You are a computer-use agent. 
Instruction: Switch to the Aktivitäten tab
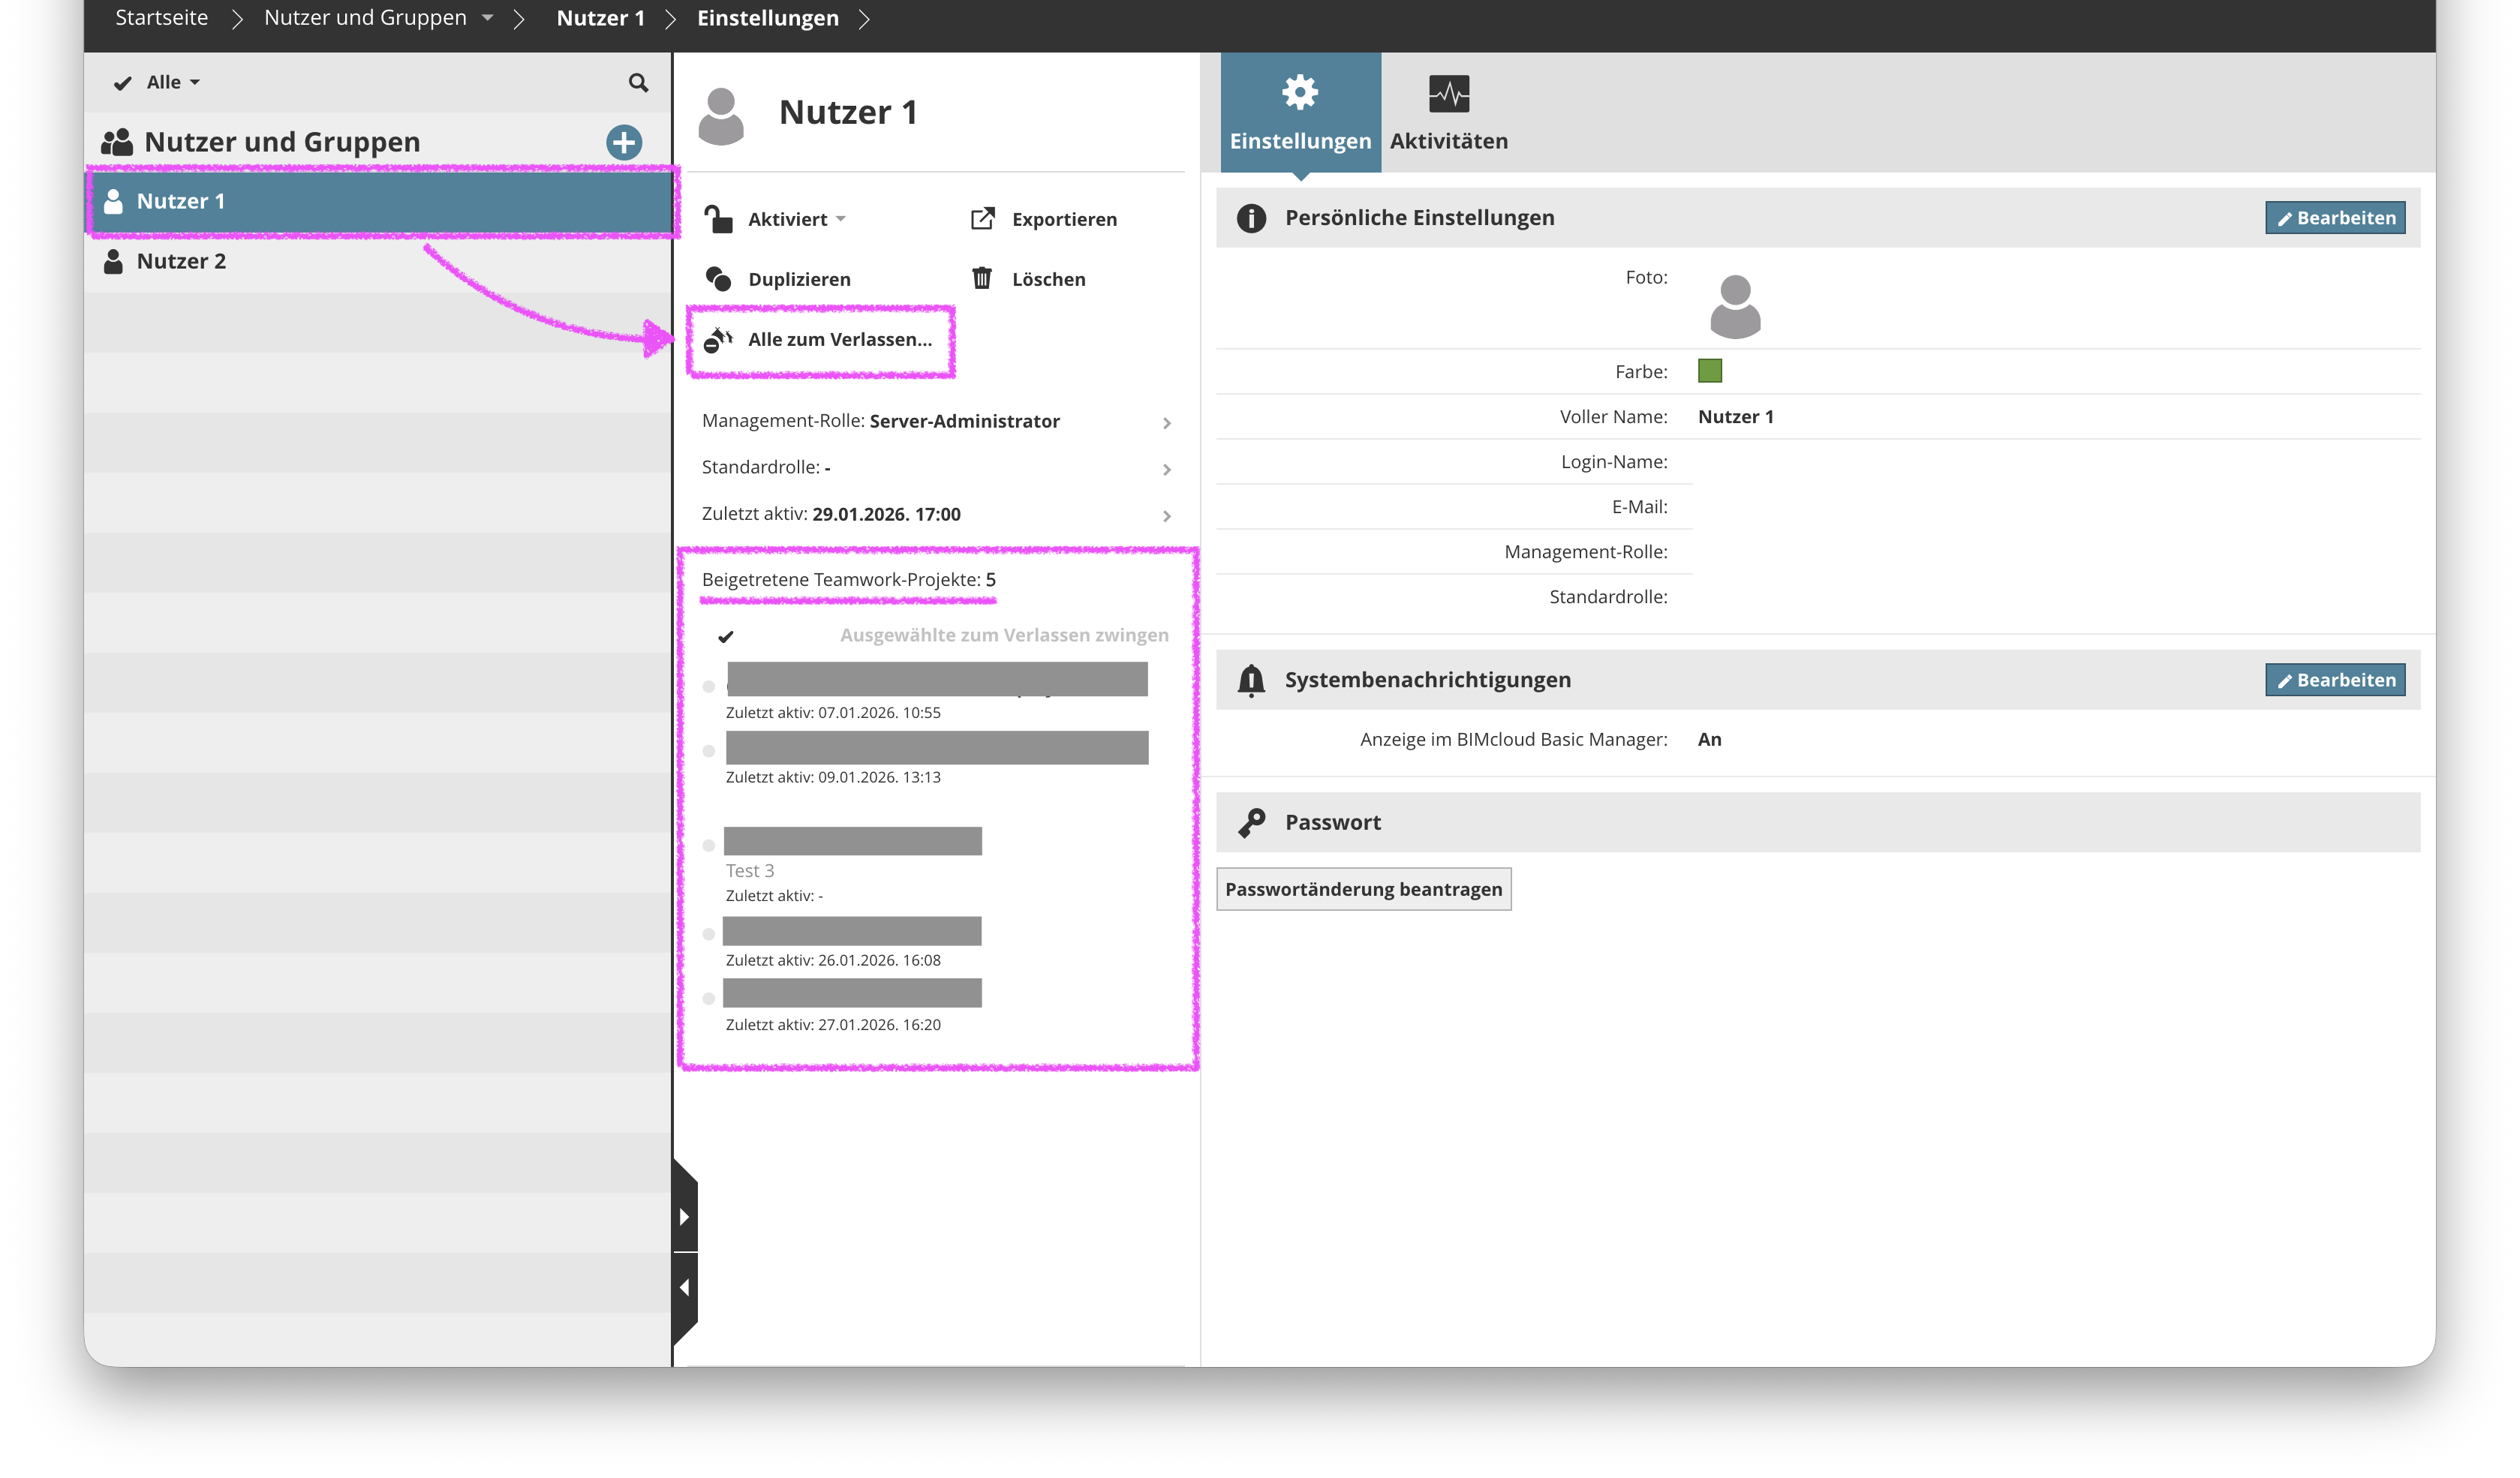1448,113
